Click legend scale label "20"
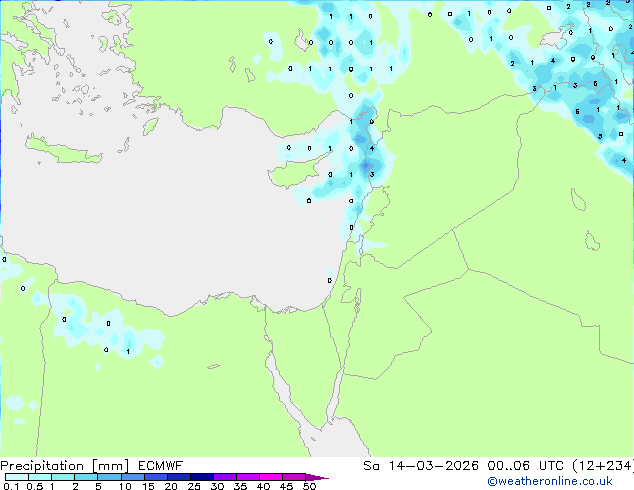The width and height of the screenshot is (634, 490). click(x=171, y=486)
